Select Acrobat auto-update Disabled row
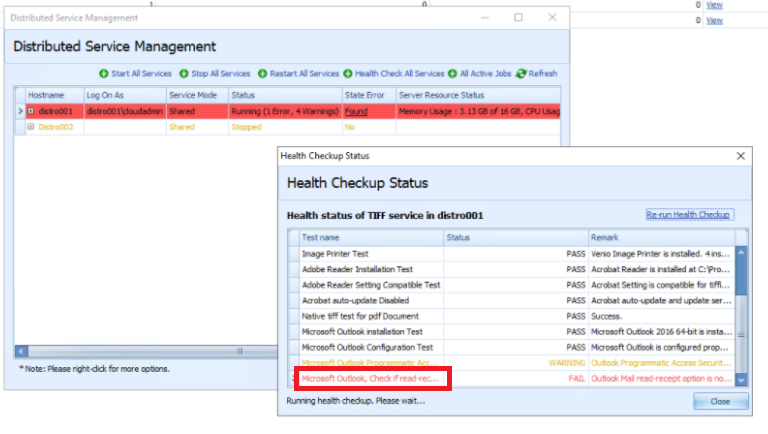Image resolution: width=768 pixels, height=434 pixels. coord(512,301)
